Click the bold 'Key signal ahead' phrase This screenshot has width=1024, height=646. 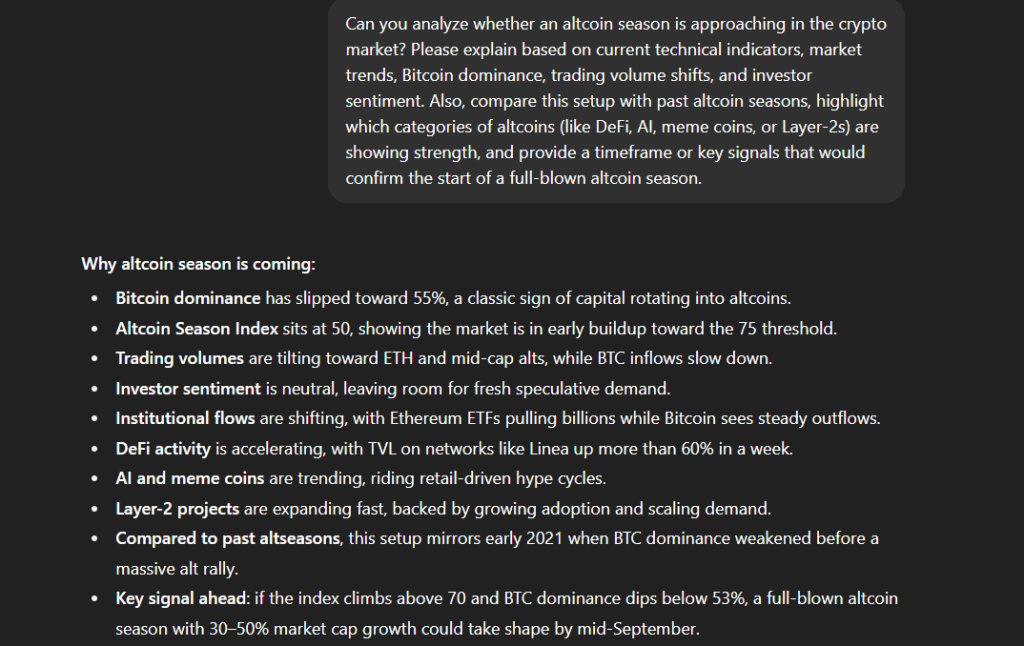[182, 598]
